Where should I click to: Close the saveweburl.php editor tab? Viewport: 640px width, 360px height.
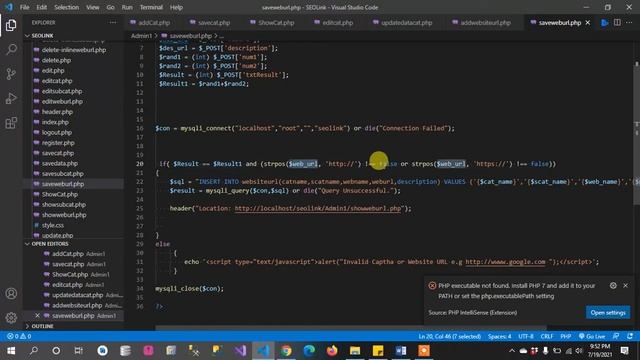point(588,23)
